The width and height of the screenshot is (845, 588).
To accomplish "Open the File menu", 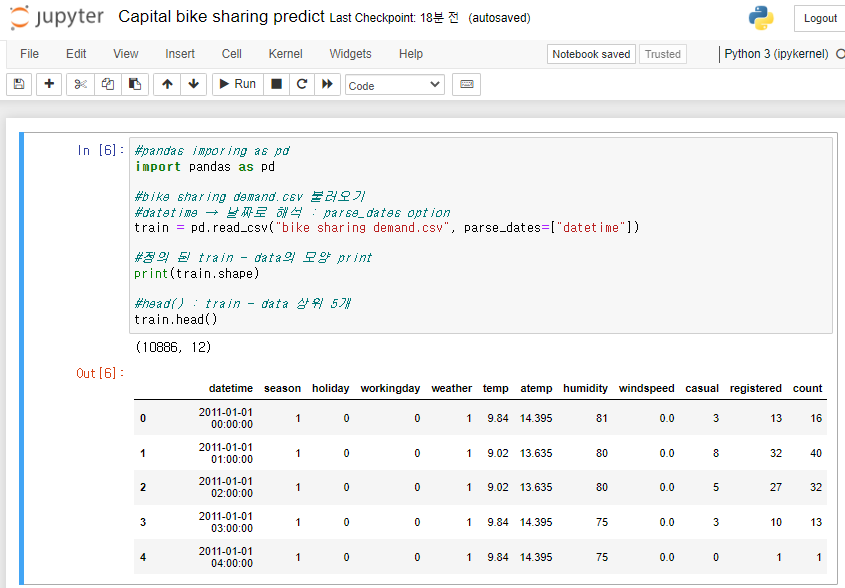I will [29, 54].
